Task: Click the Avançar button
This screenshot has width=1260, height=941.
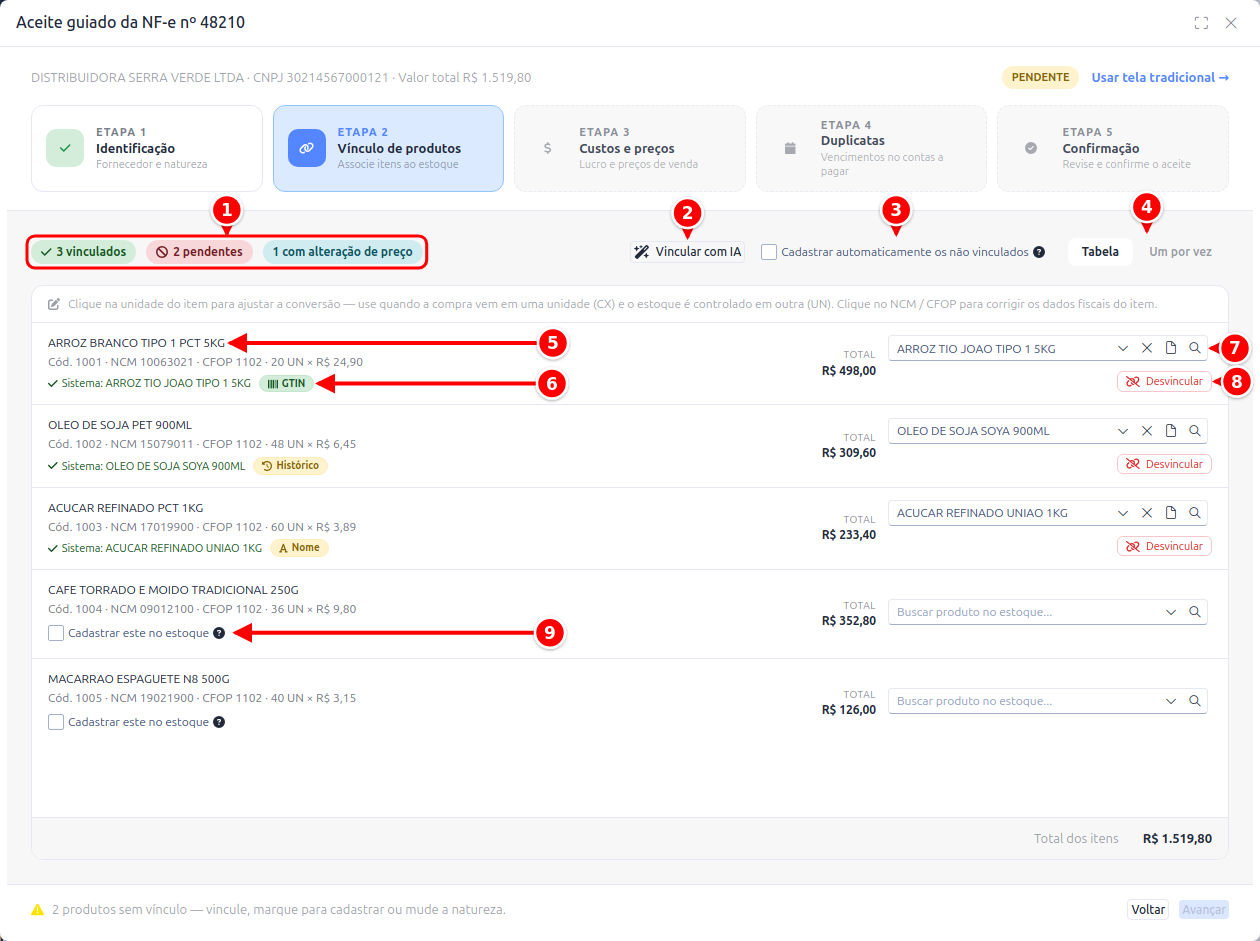Action: [x=1204, y=910]
